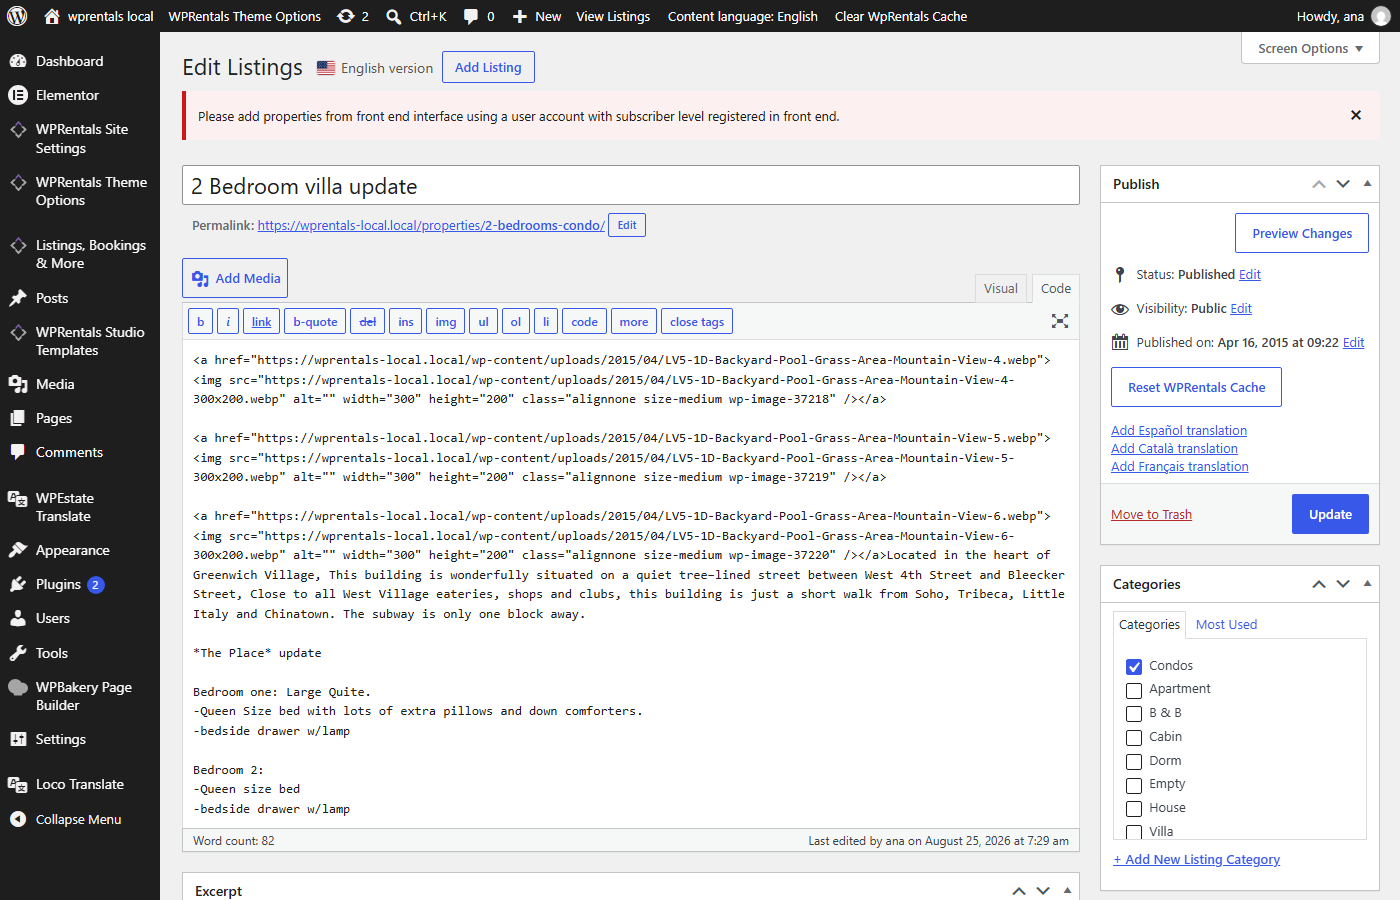The width and height of the screenshot is (1400, 900).
Task: Open WPBakery Page Builder icon
Action: pos(18,687)
